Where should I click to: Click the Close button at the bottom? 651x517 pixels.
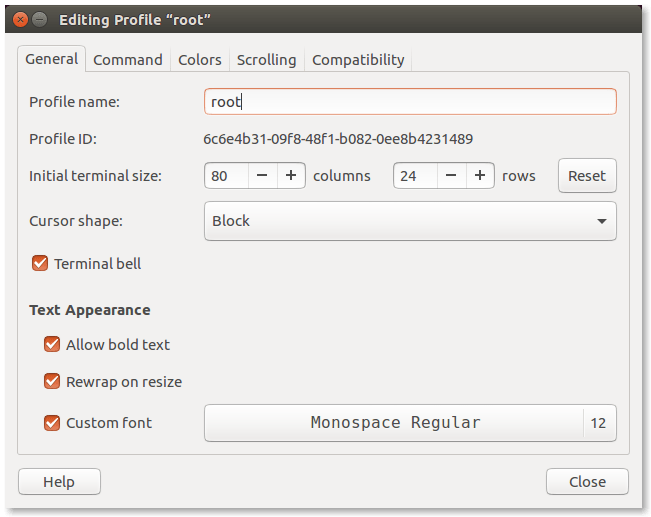587,482
